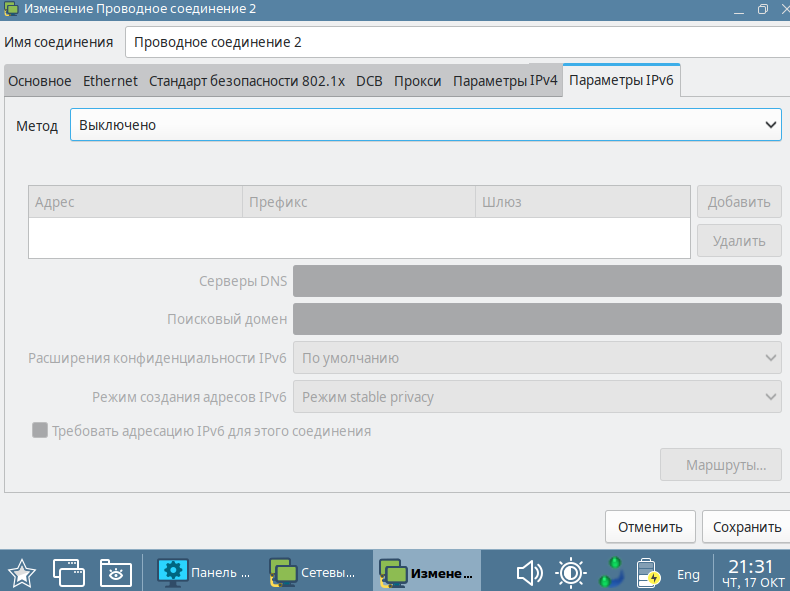Switch to the Основное tab
Viewport: 790px width, 591px height.
40,81
